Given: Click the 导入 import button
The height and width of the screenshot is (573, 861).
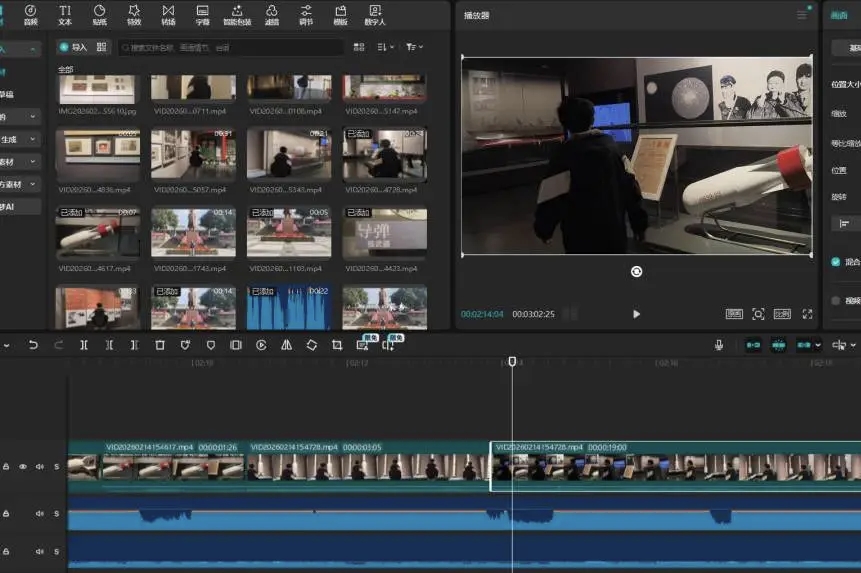Looking at the screenshot, I should [x=73, y=47].
